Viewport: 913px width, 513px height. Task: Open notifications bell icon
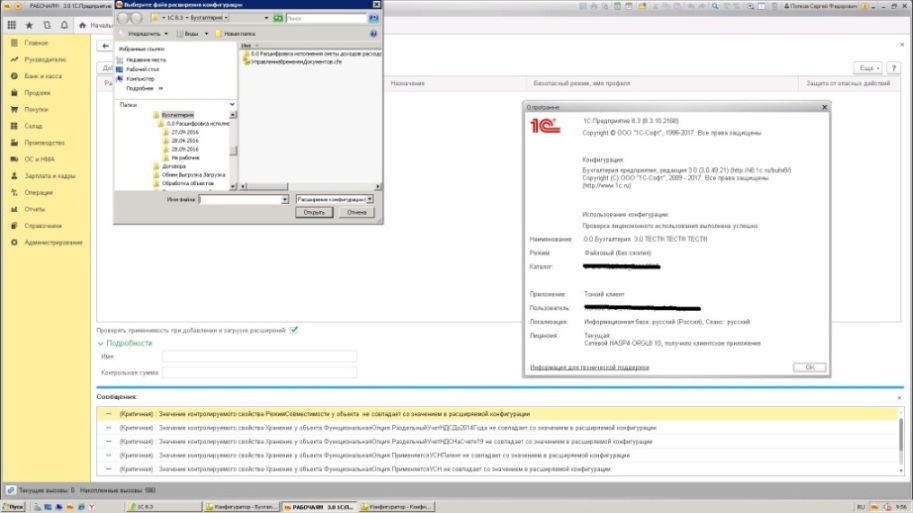64,25
